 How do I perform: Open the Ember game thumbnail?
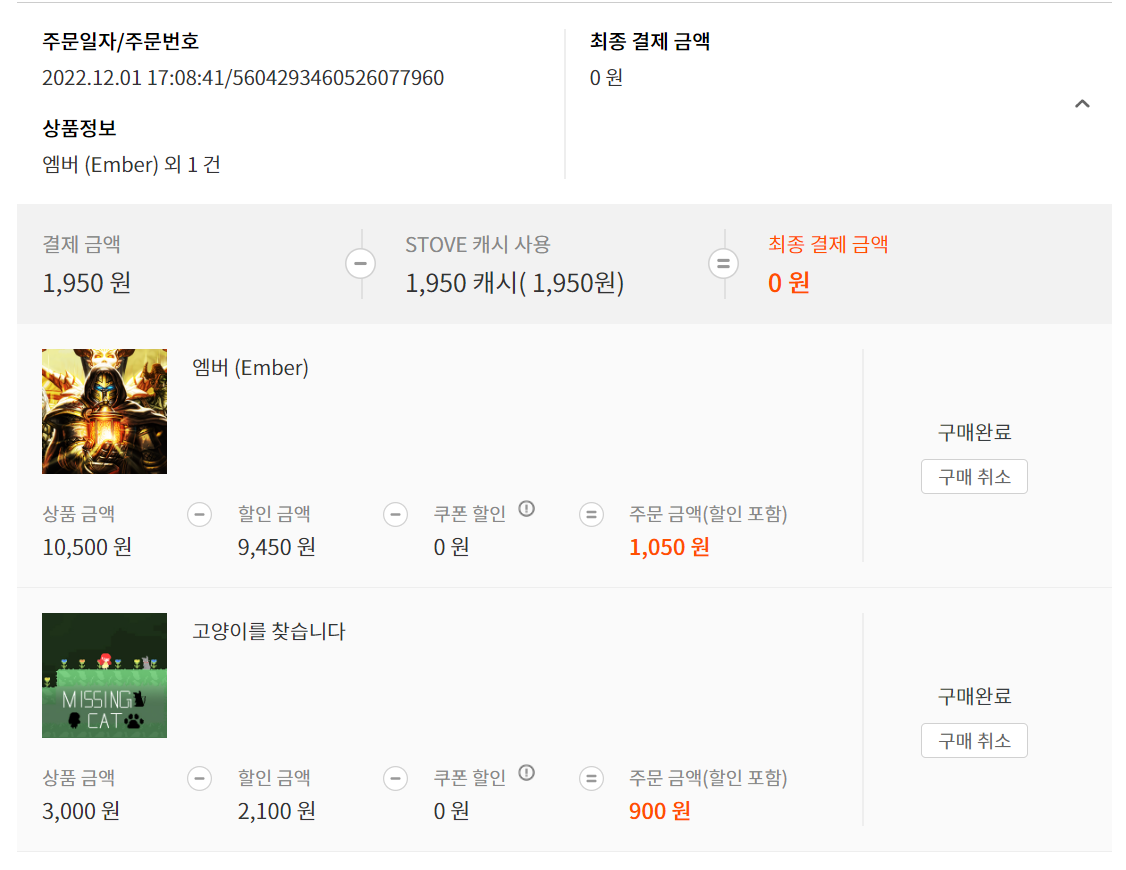click(x=104, y=411)
